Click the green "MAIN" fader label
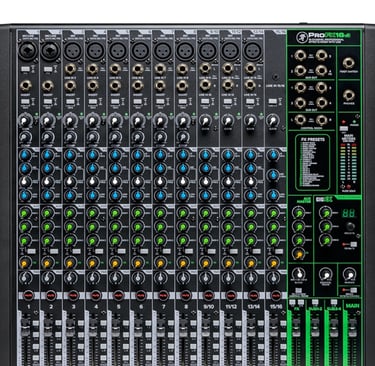 (x=352, y=305)
